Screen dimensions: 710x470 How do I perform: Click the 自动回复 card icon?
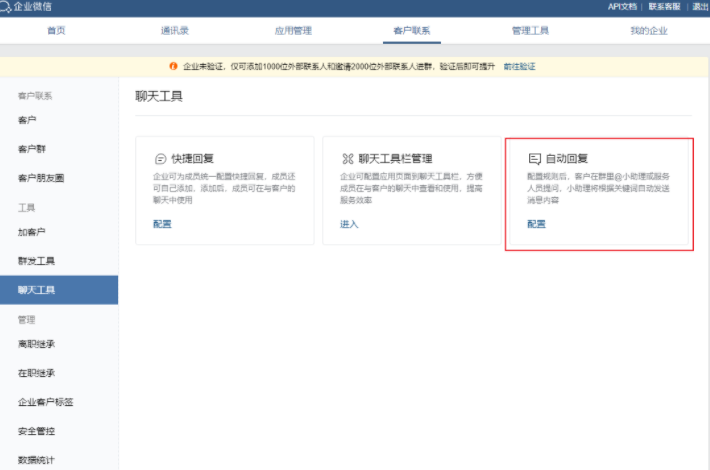pyautogui.click(x=535, y=159)
